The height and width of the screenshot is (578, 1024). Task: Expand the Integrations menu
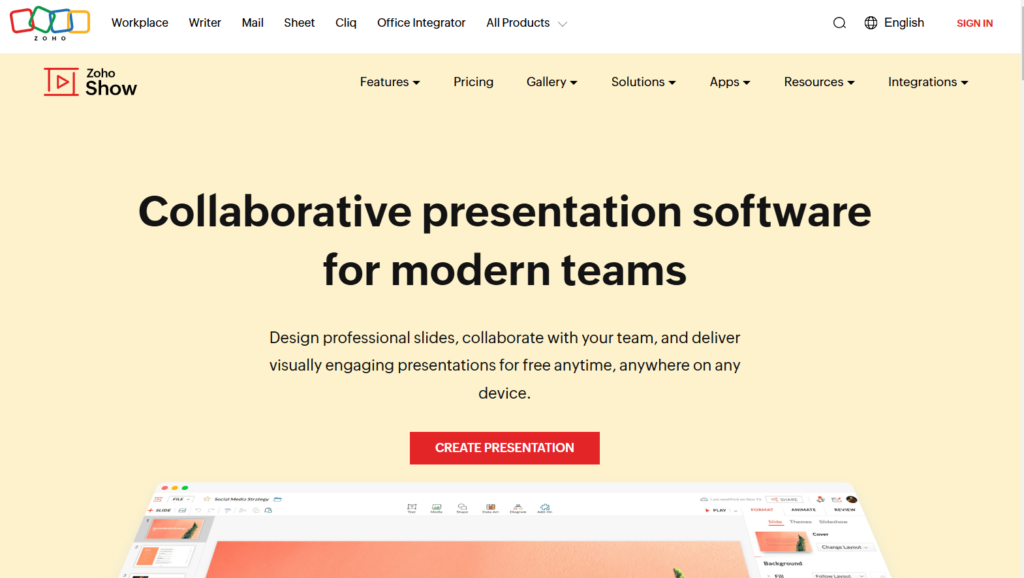(x=928, y=82)
